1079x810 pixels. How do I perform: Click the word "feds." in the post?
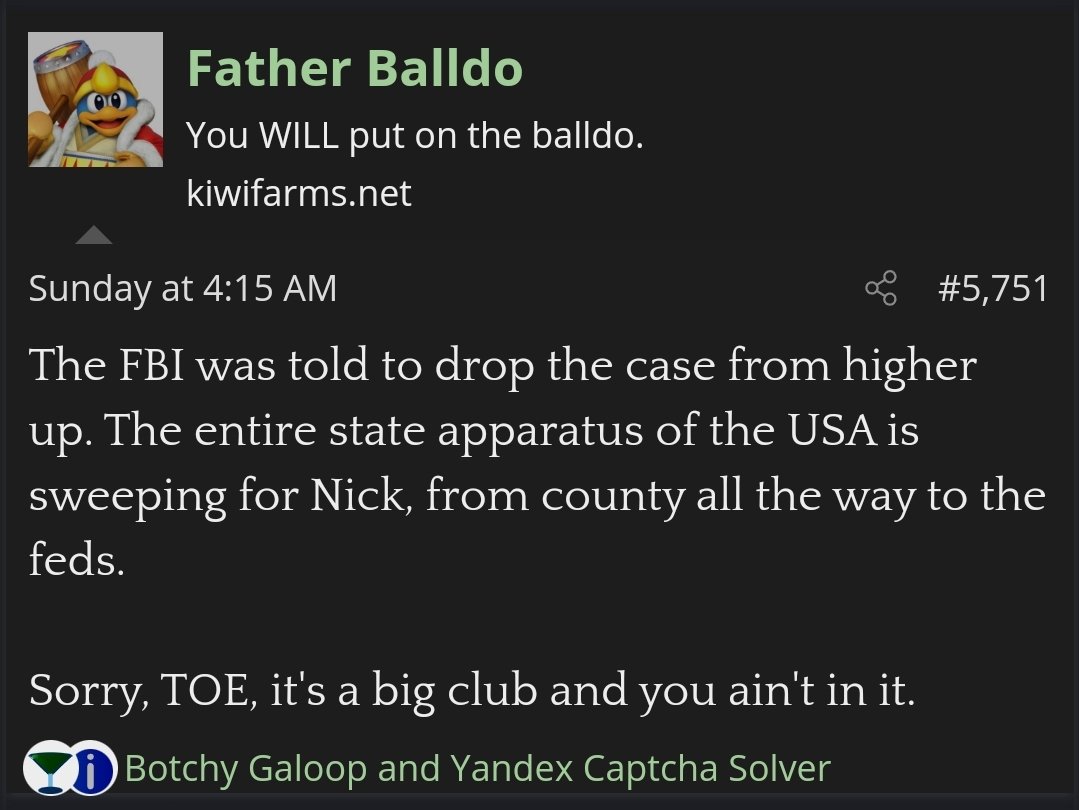pyautogui.click(x=77, y=561)
